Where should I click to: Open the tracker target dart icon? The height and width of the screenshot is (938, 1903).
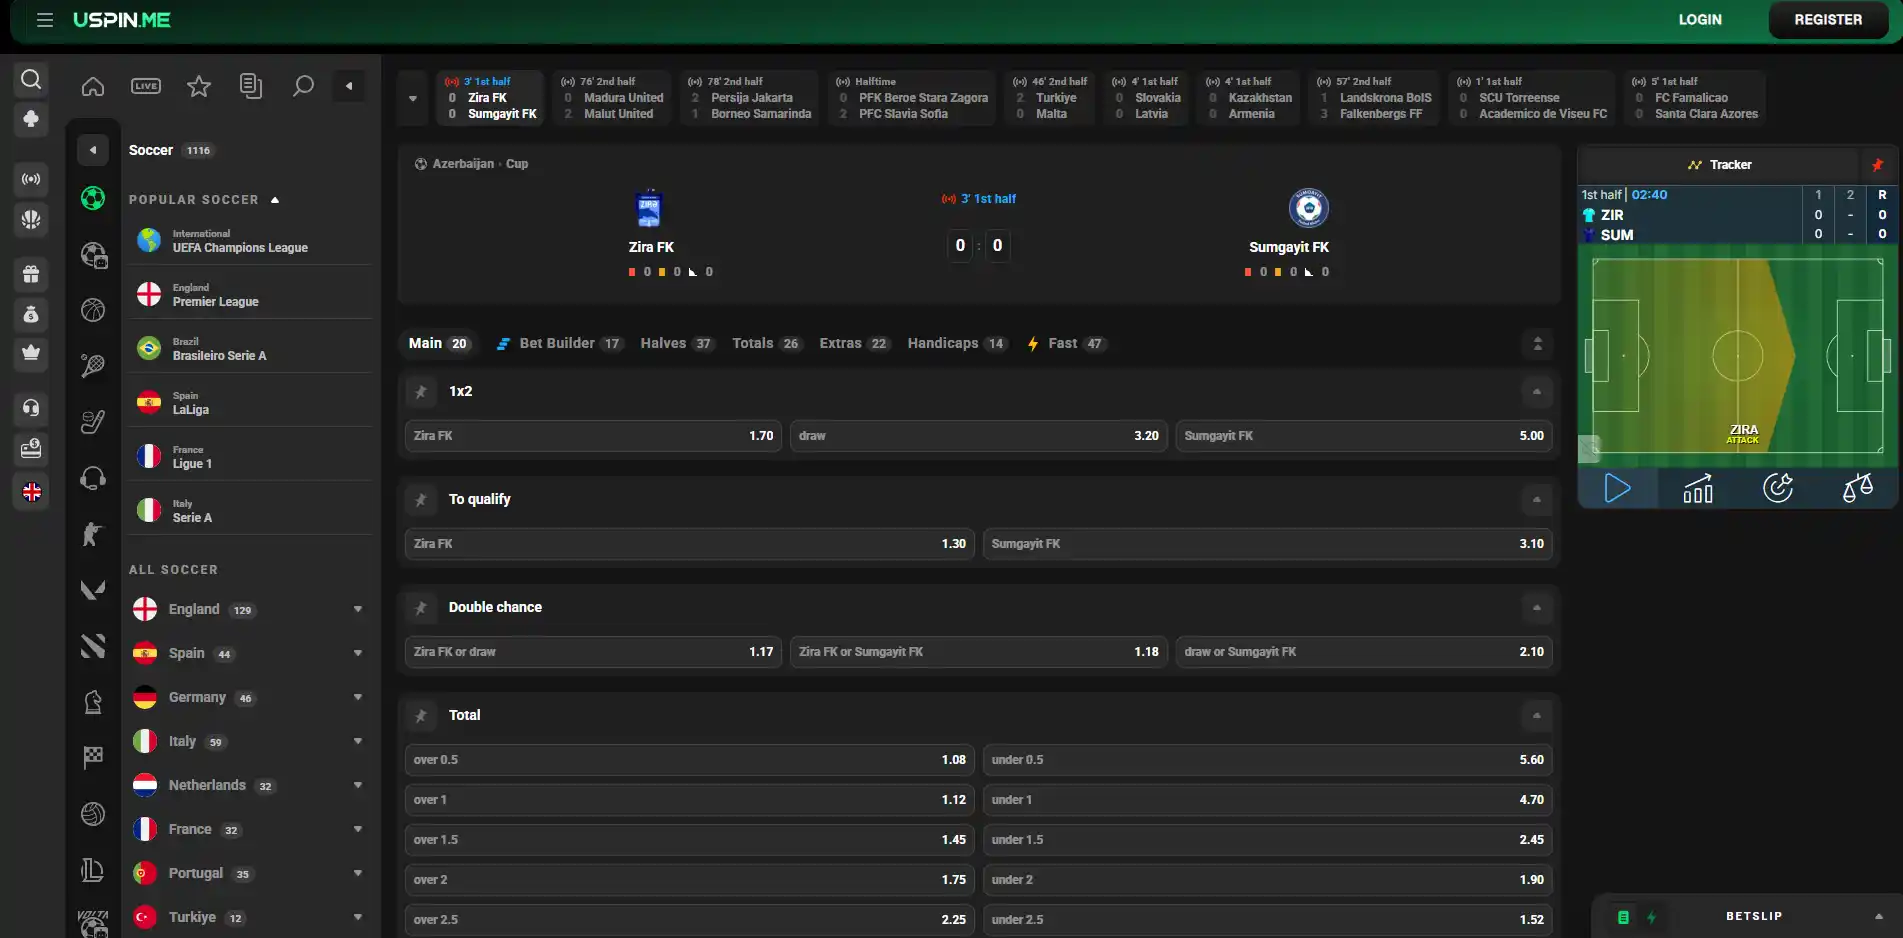[1778, 488]
